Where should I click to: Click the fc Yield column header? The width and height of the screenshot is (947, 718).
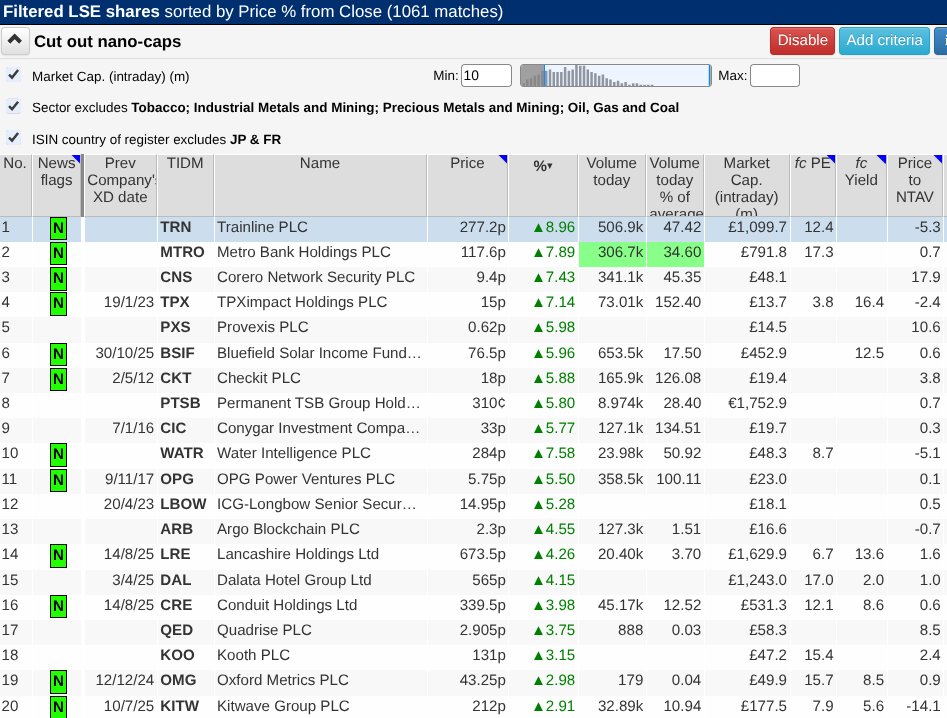tap(861, 185)
